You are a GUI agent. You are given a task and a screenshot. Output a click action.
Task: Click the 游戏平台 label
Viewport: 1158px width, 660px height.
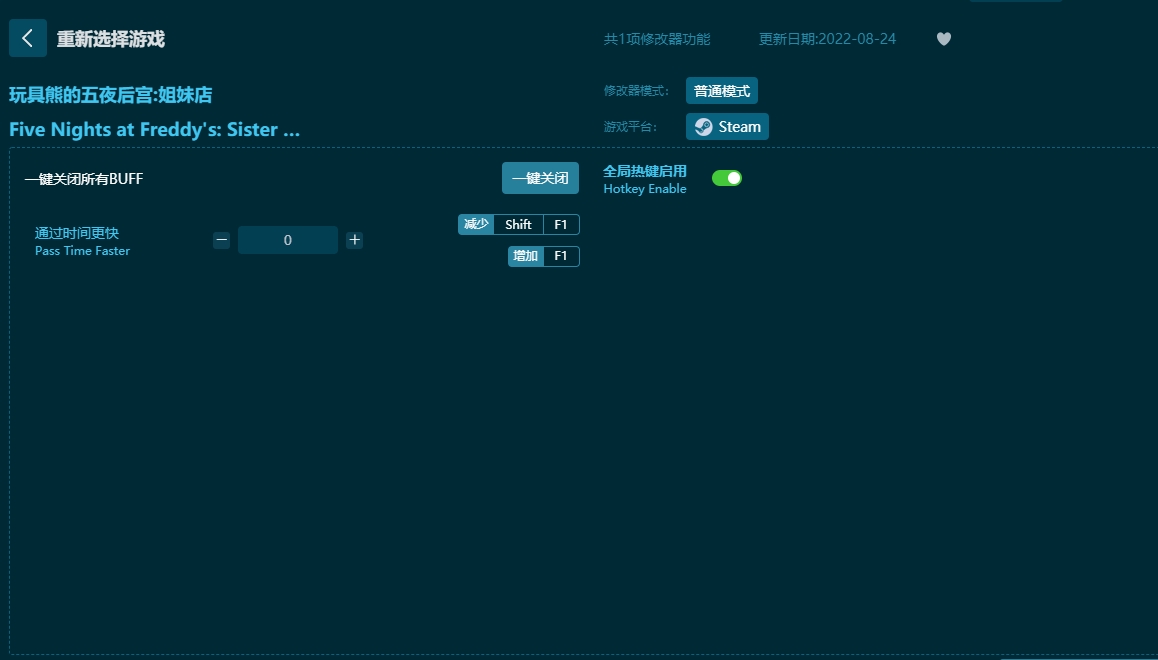point(630,127)
